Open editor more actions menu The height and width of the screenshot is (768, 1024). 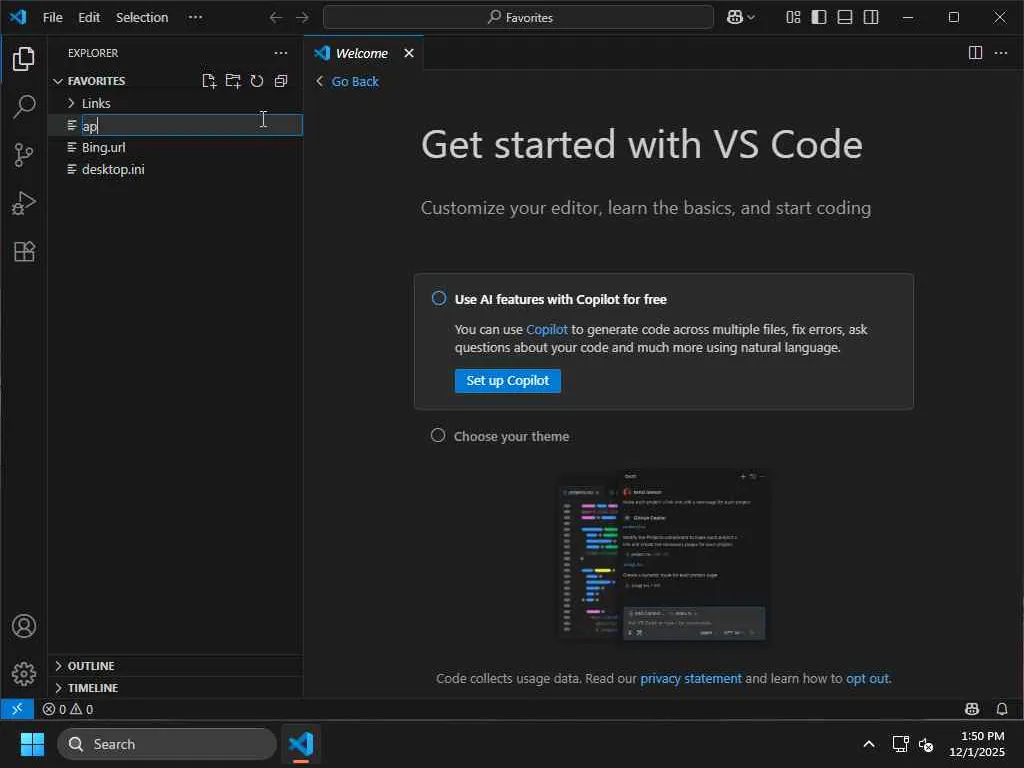(1000, 53)
